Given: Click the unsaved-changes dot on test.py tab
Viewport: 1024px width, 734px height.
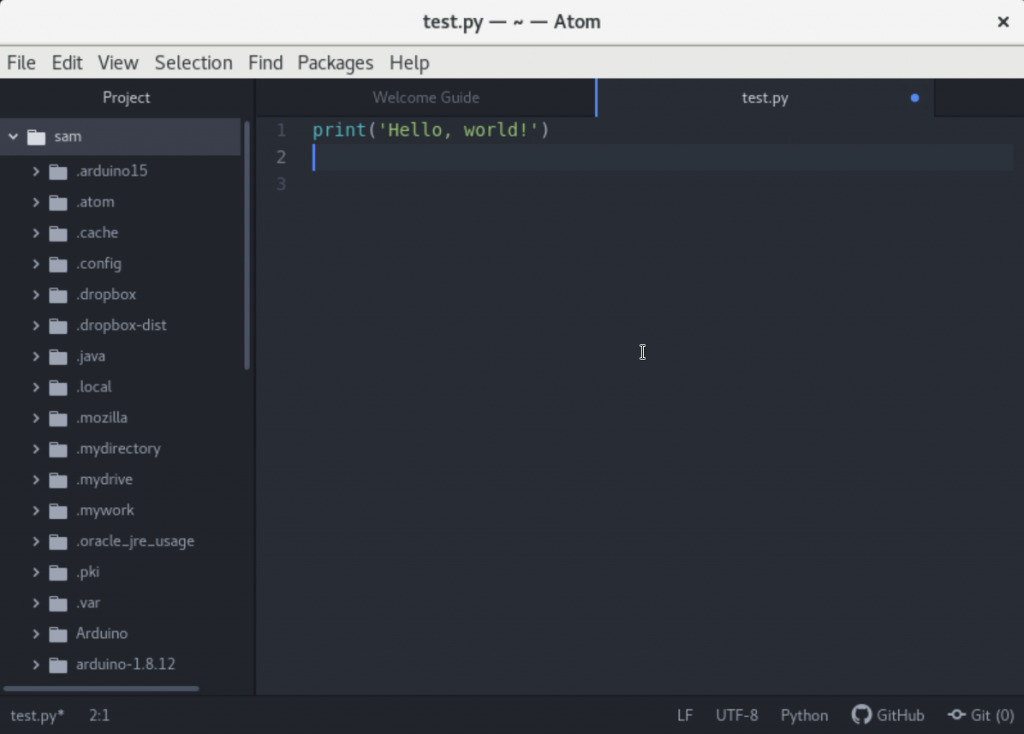Looking at the screenshot, I should 914,98.
